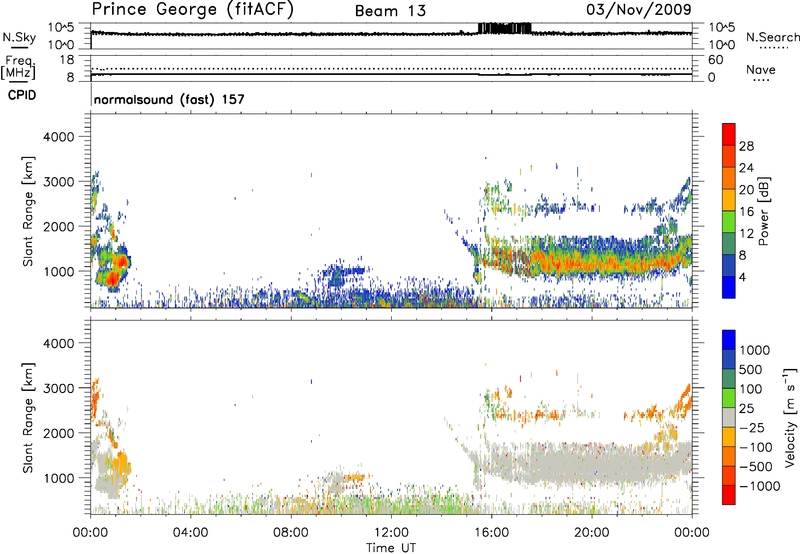Click "3000" on the velocity panel axis
Screen dimensions: 800x554
point(59,388)
